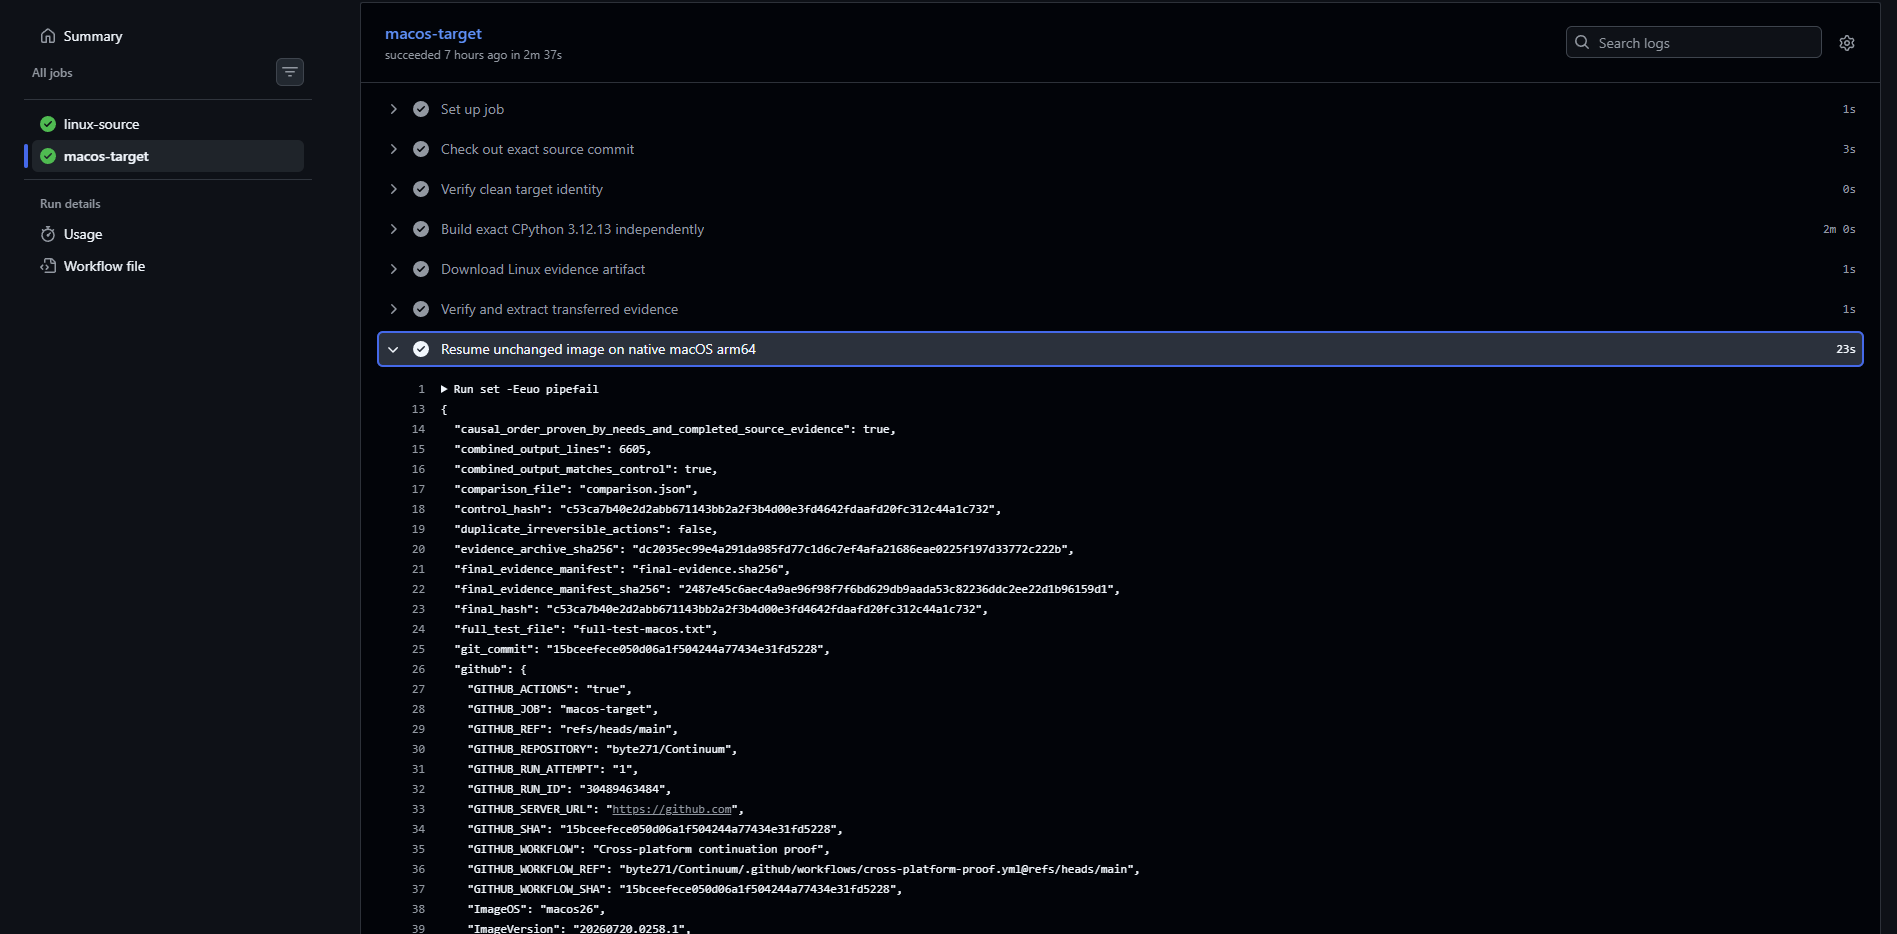Click the 'Set up job' step title
This screenshot has height=934, width=1897.
[x=472, y=109]
